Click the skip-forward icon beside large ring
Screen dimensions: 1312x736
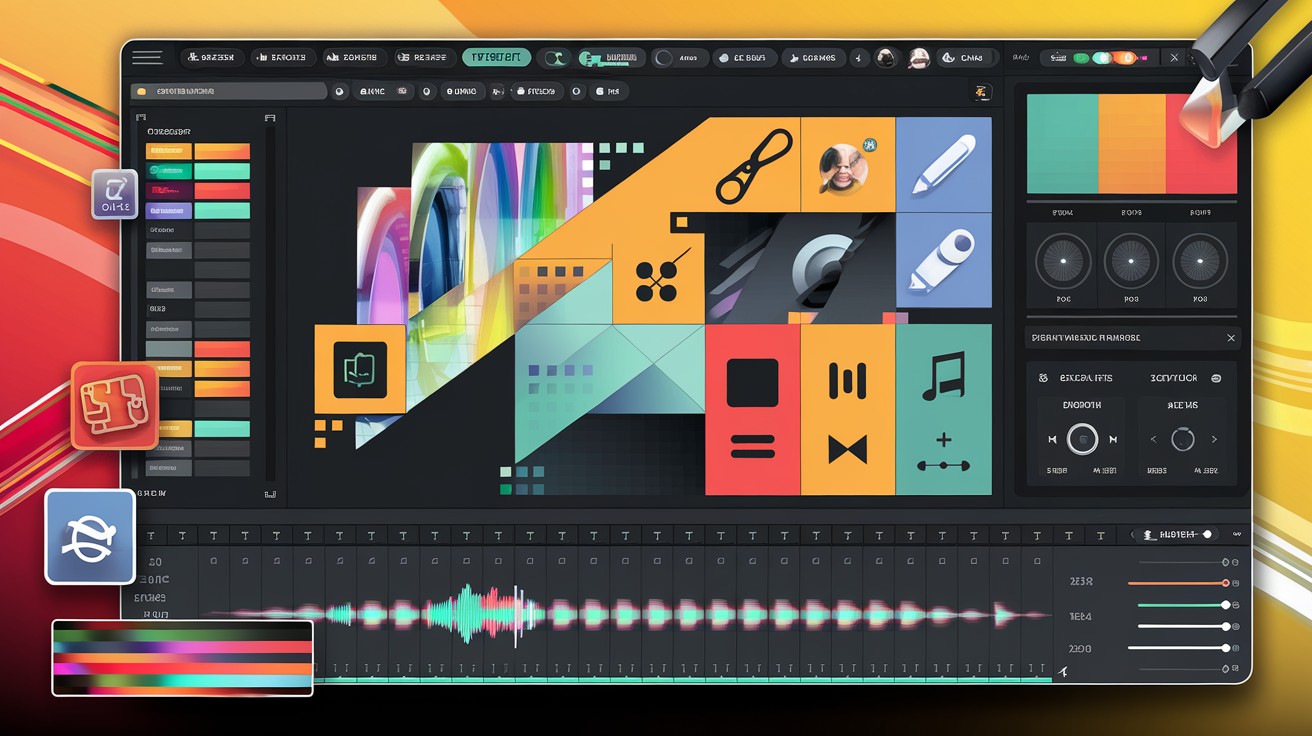click(x=1113, y=439)
